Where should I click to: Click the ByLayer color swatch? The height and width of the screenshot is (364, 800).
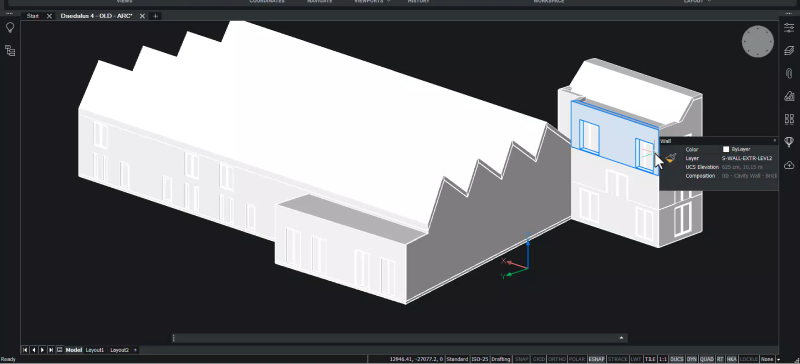point(726,149)
